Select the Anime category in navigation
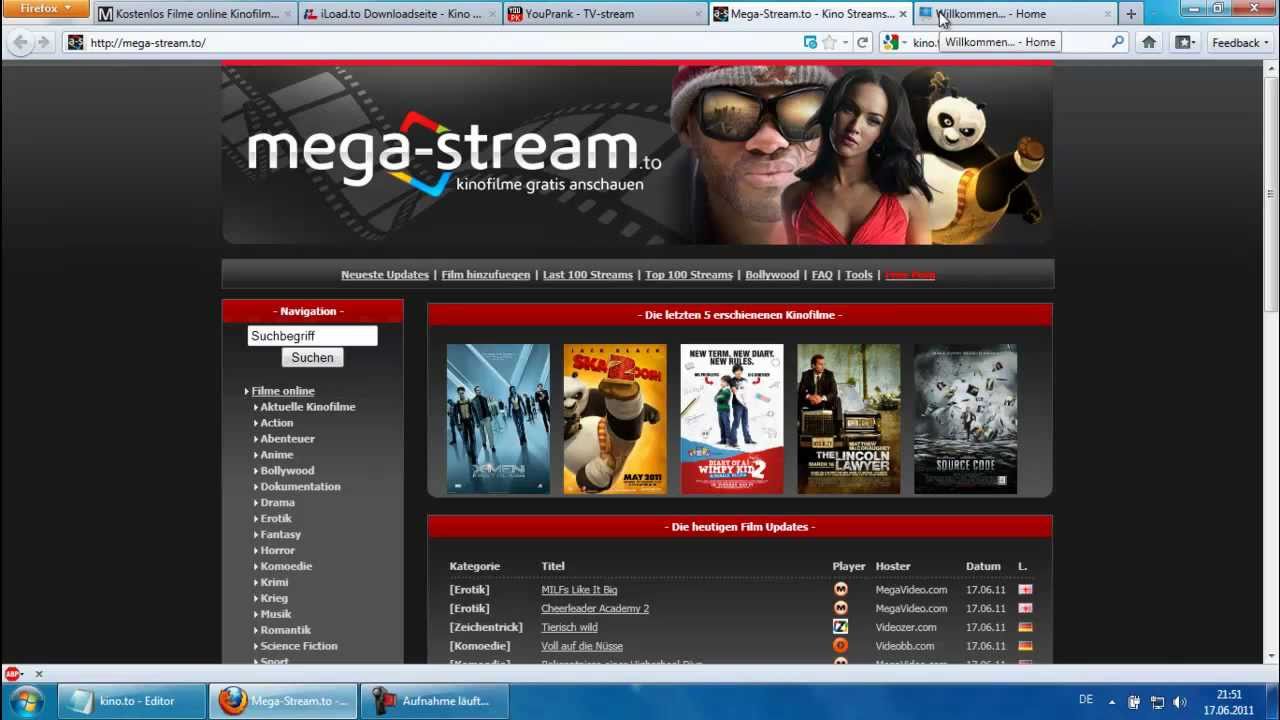1280x720 pixels. 277,455
